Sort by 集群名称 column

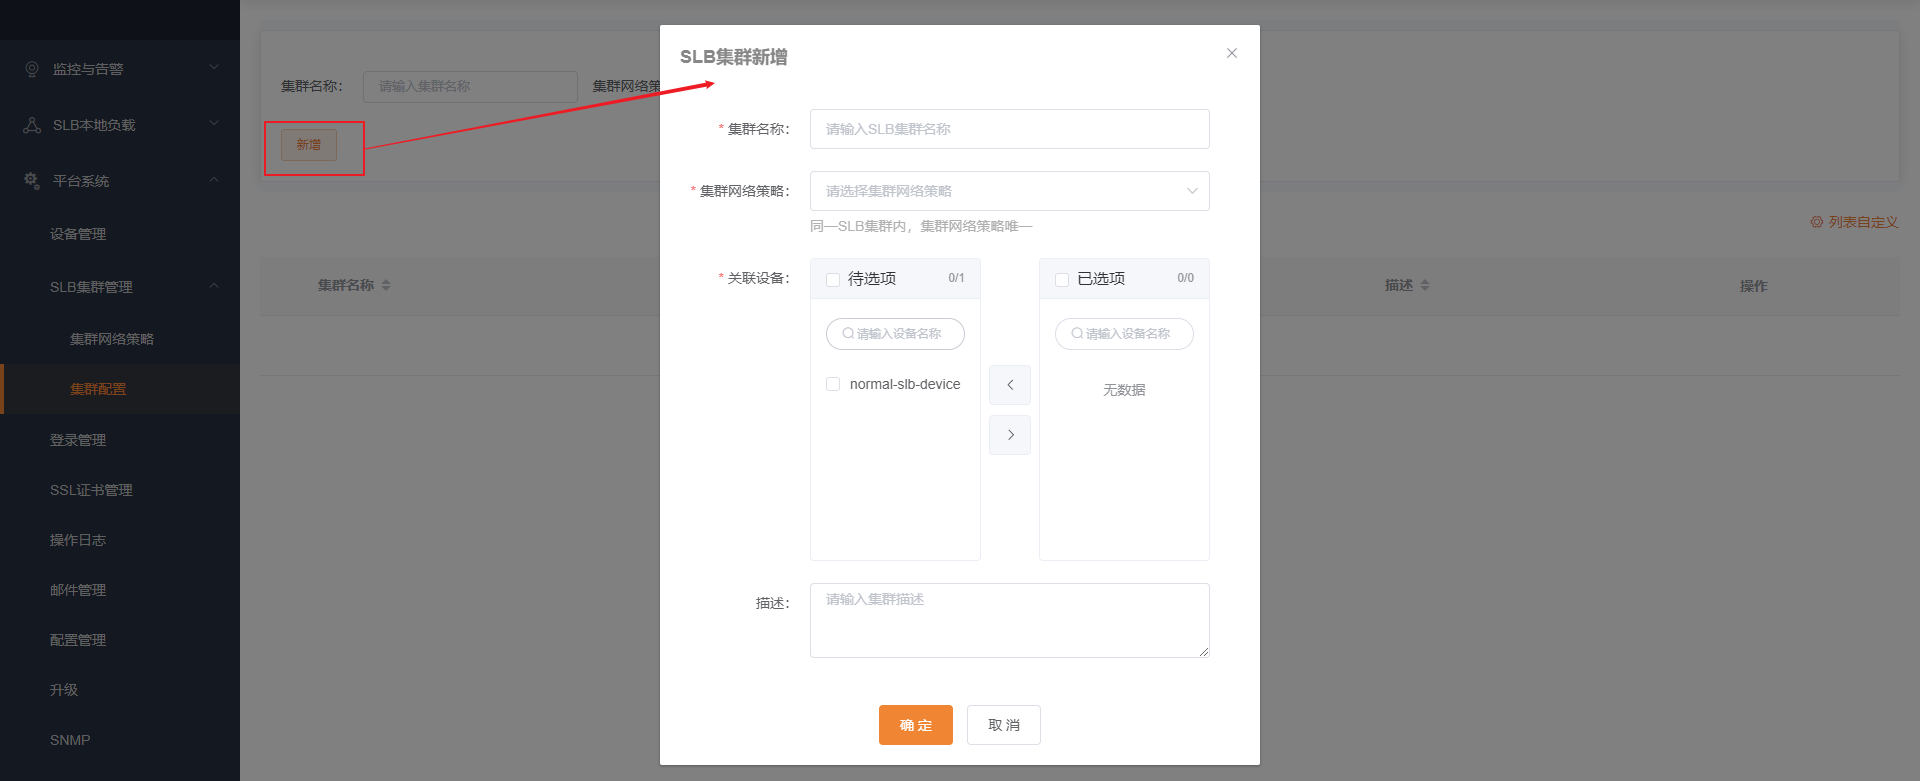click(386, 286)
